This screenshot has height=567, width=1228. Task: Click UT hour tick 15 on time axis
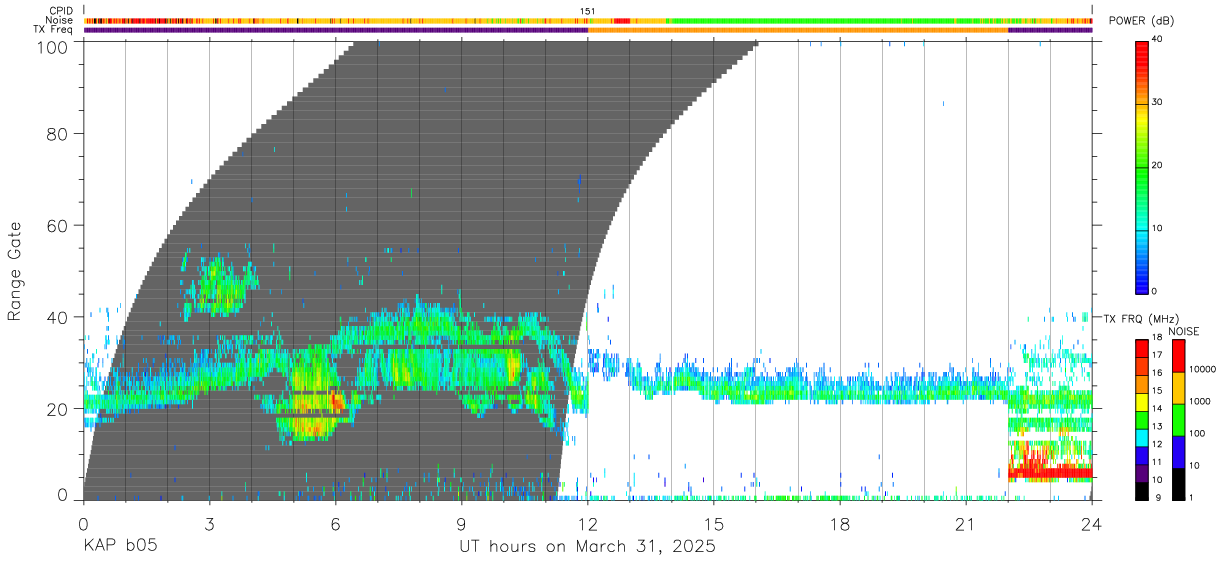click(714, 525)
